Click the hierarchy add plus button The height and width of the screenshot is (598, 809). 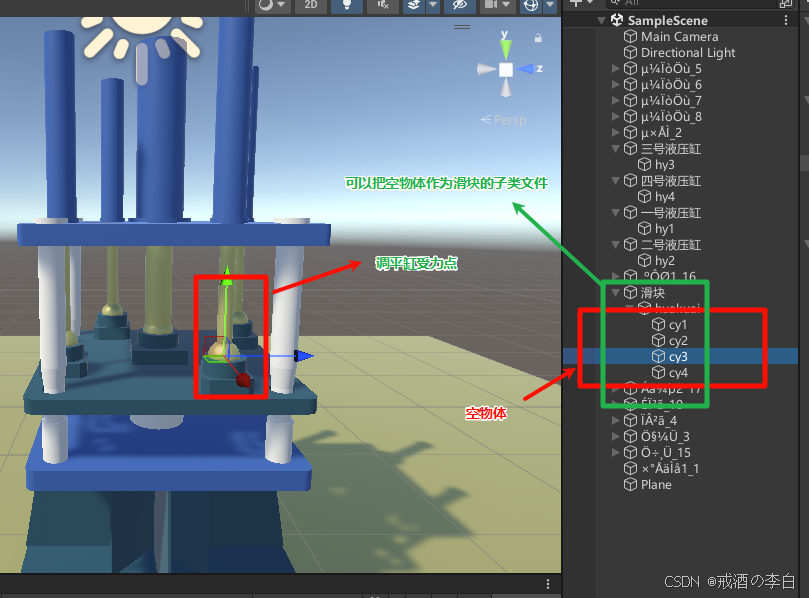pos(576,3)
